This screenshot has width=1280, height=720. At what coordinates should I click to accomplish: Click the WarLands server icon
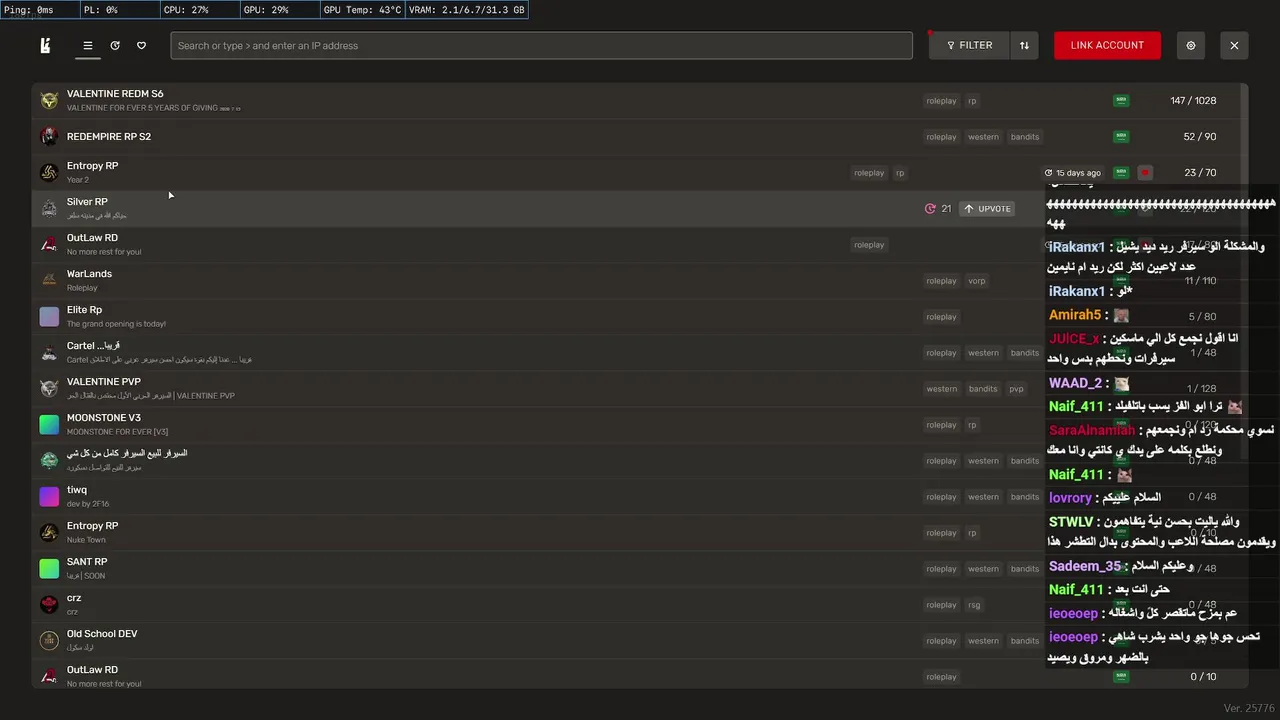click(x=49, y=280)
